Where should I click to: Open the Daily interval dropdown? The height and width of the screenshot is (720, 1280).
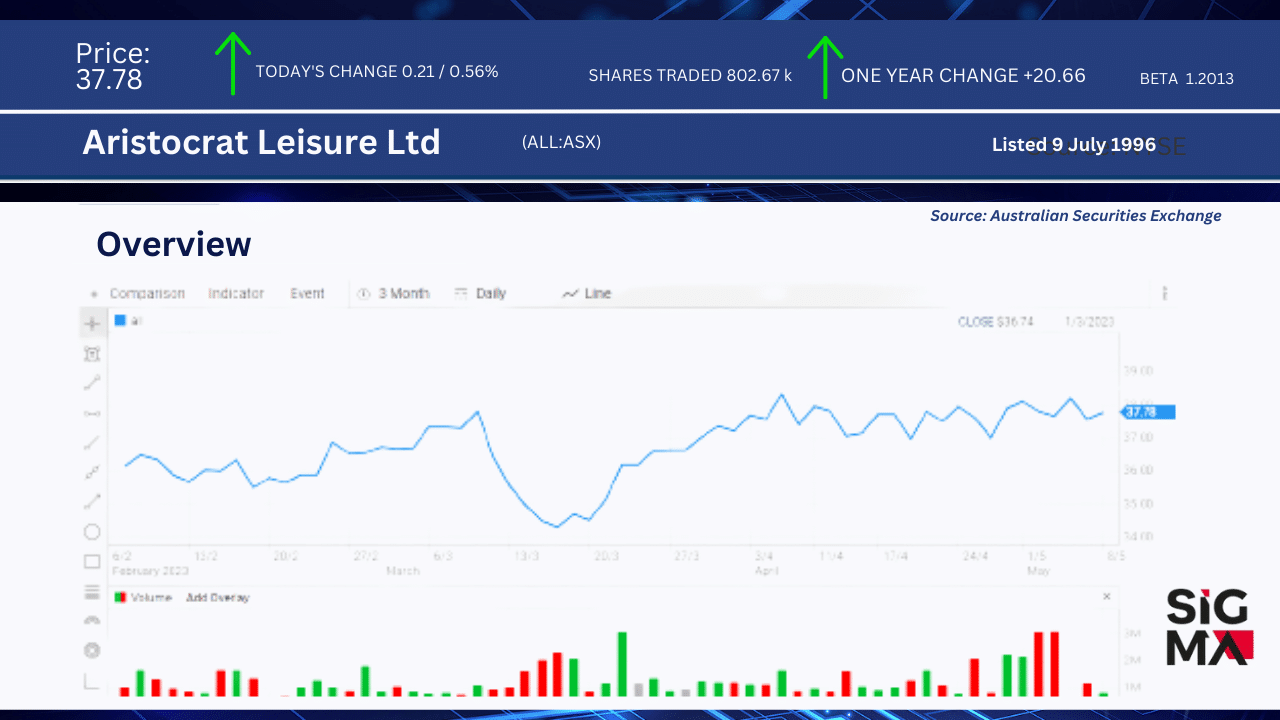click(480, 293)
